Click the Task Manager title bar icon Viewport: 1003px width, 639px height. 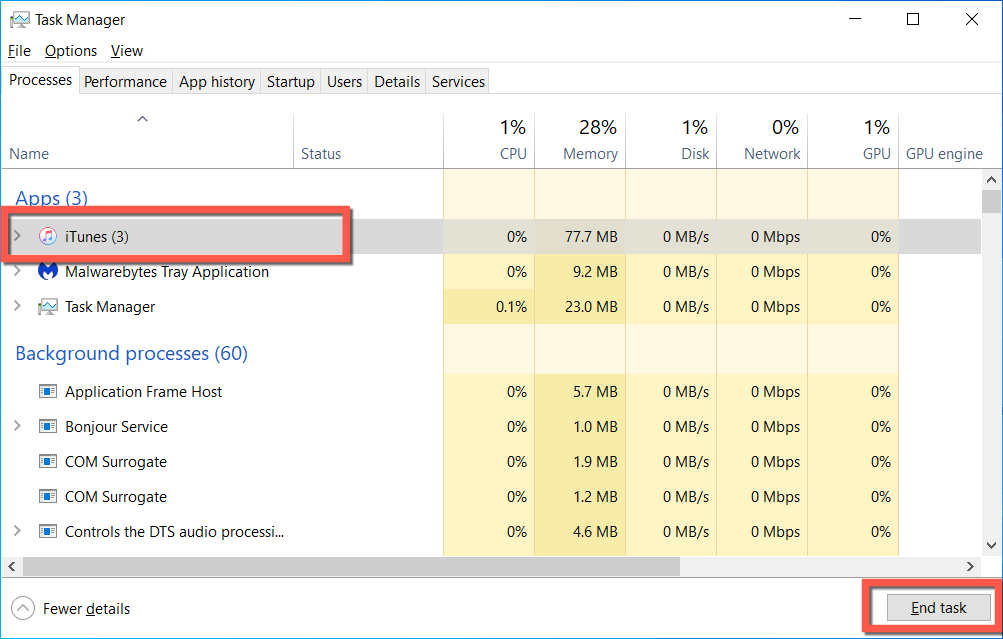(x=19, y=19)
